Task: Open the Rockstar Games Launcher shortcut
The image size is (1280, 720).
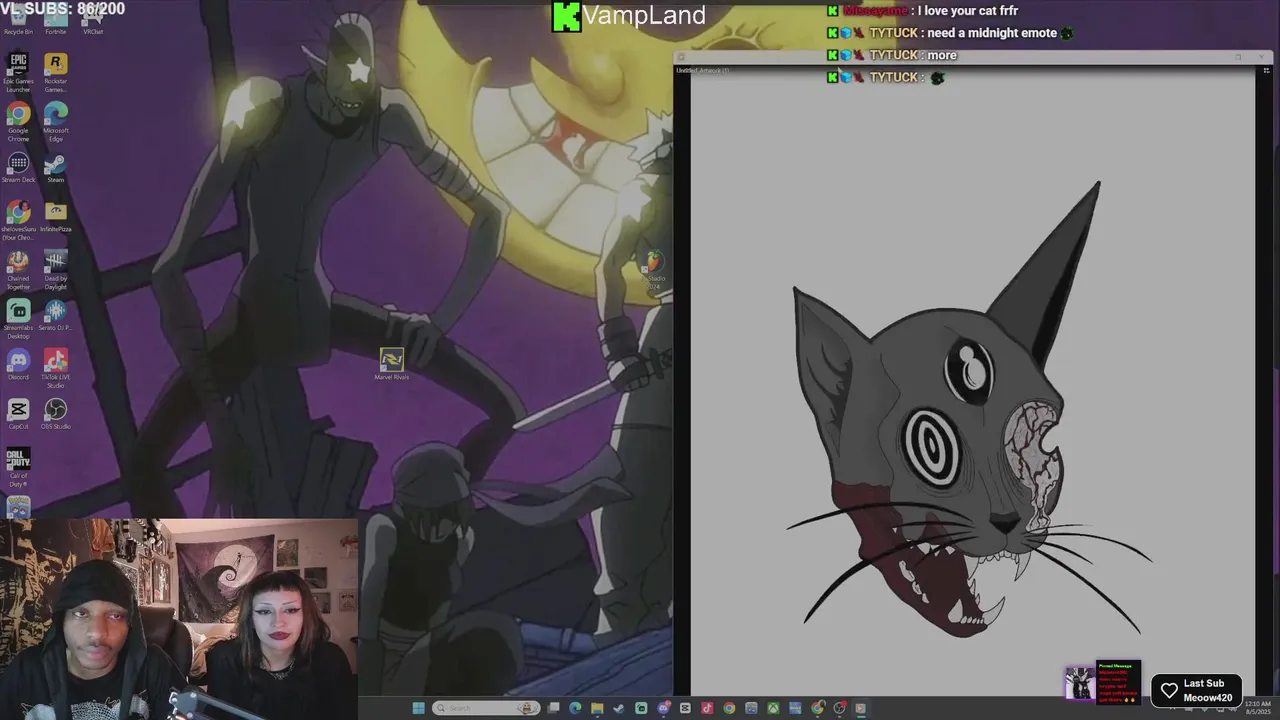Action: (x=56, y=72)
